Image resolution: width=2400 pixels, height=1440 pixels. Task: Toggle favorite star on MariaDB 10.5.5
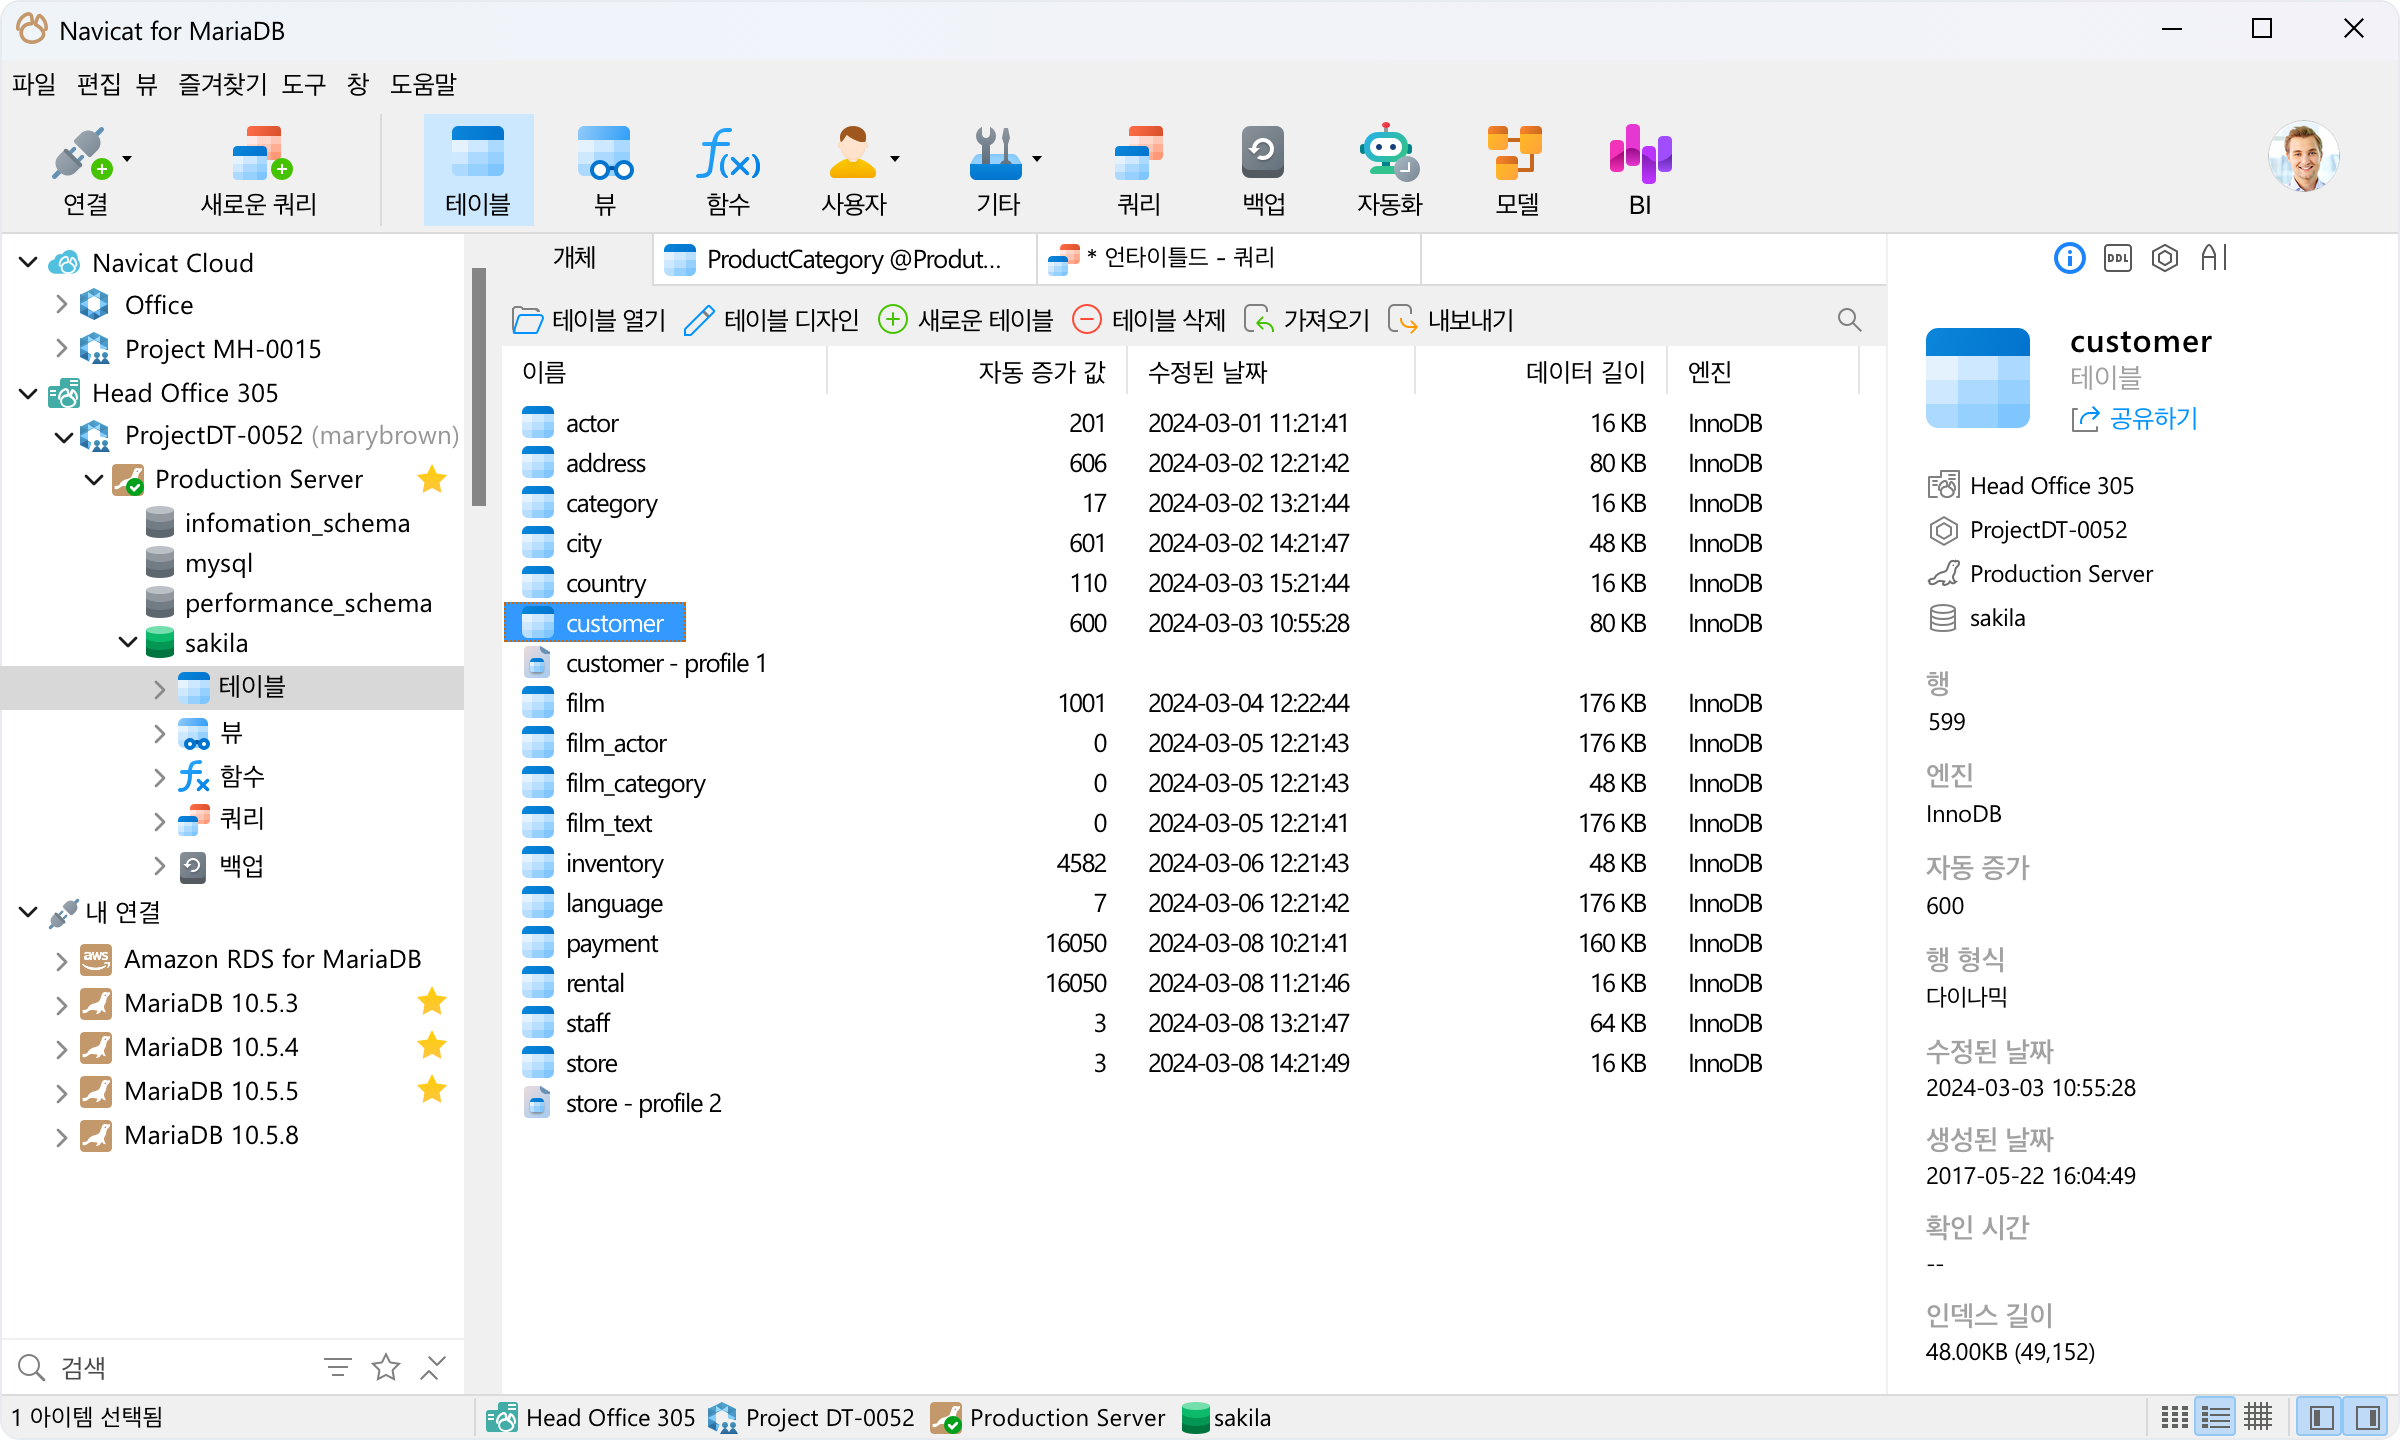click(432, 1090)
